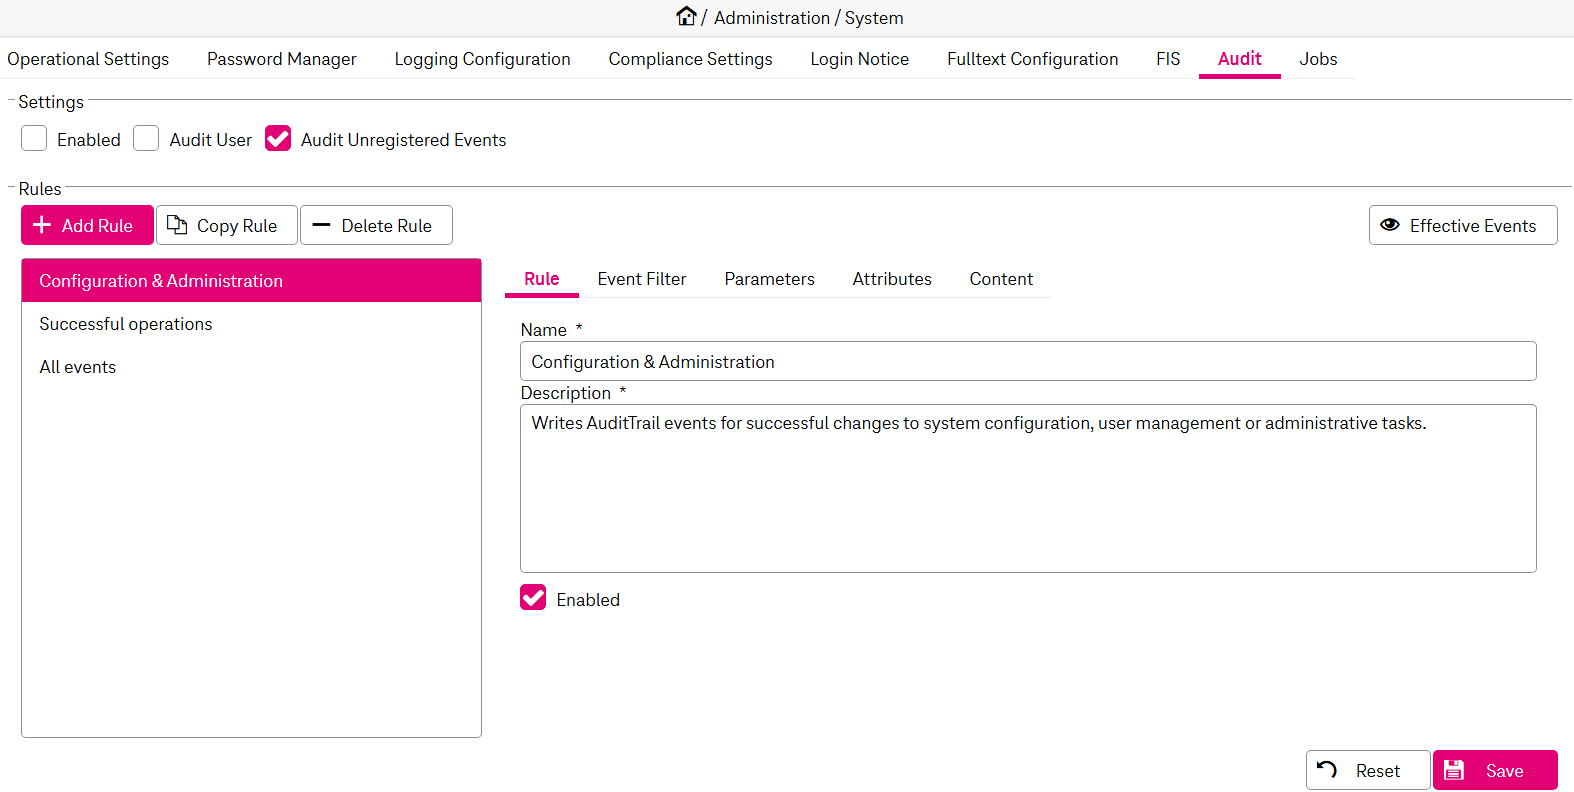The width and height of the screenshot is (1574, 792).
Task: Disable the rule's Enabled checkbox
Action: pos(533,598)
